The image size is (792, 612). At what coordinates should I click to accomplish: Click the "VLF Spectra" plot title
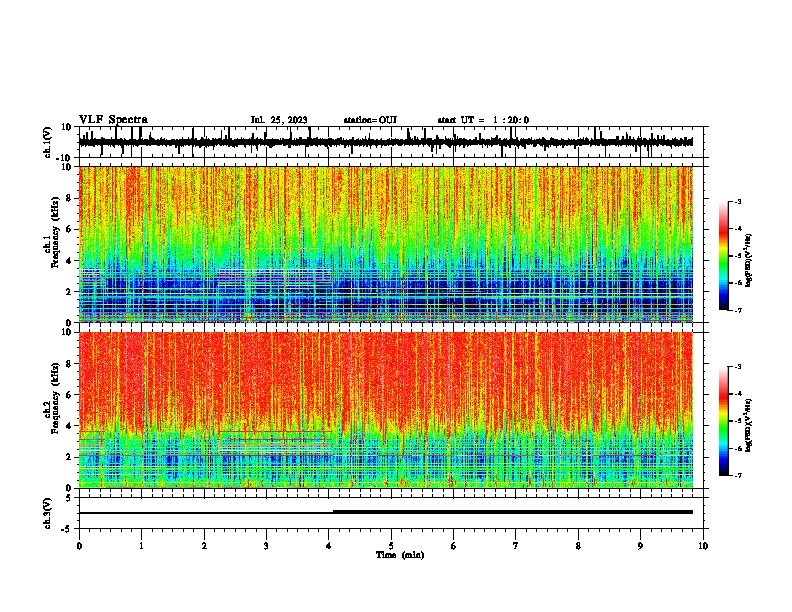coord(113,120)
